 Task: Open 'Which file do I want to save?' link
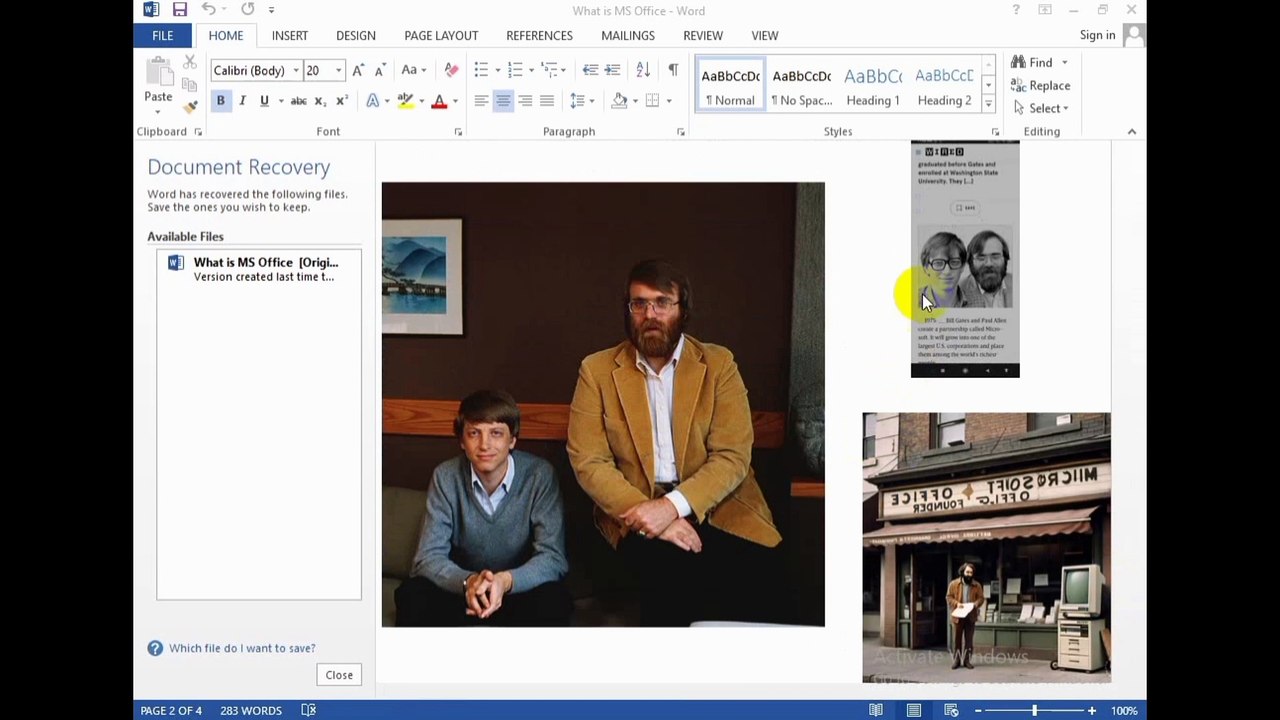(x=242, y=648)
